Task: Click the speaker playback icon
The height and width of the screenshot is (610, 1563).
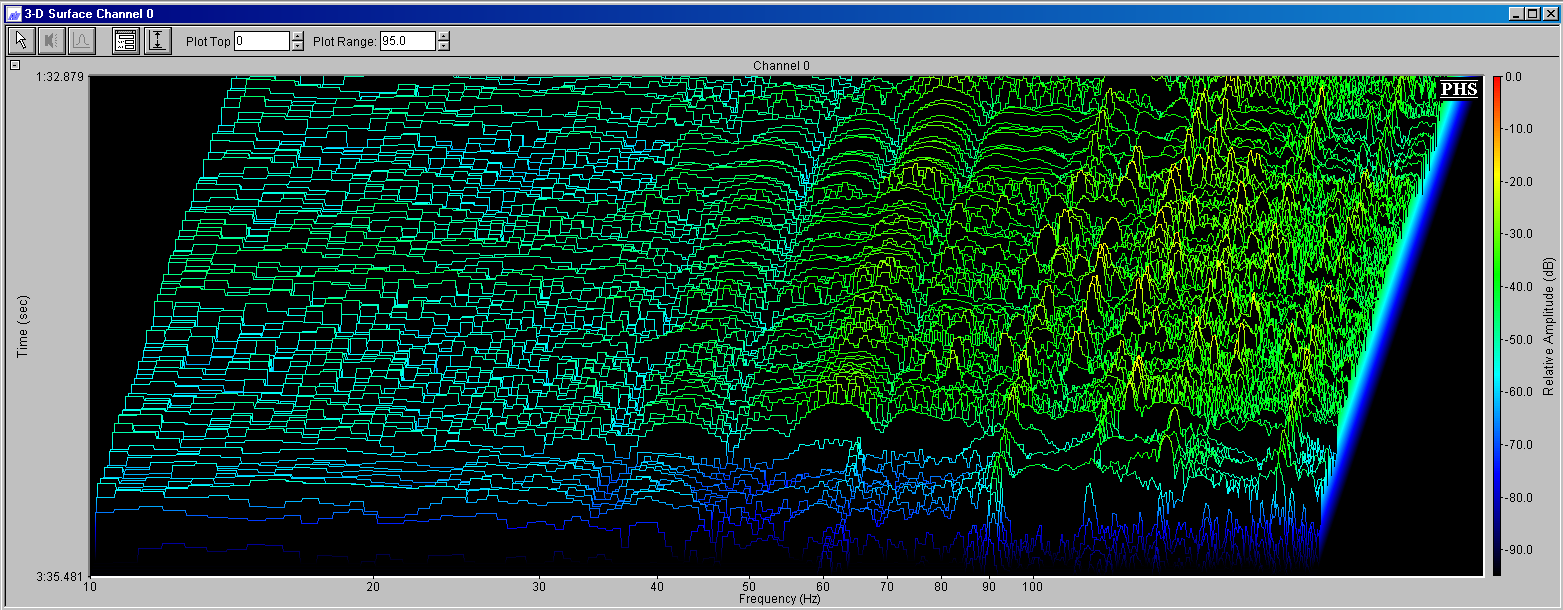Action: click(51, 41)
